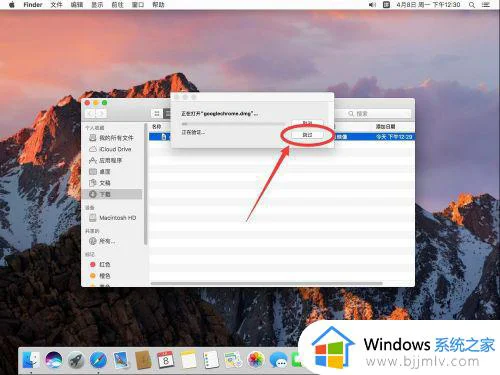Click the 设备 sidebar section header
This screenshot has width=500, height=375.
(90, 208)
